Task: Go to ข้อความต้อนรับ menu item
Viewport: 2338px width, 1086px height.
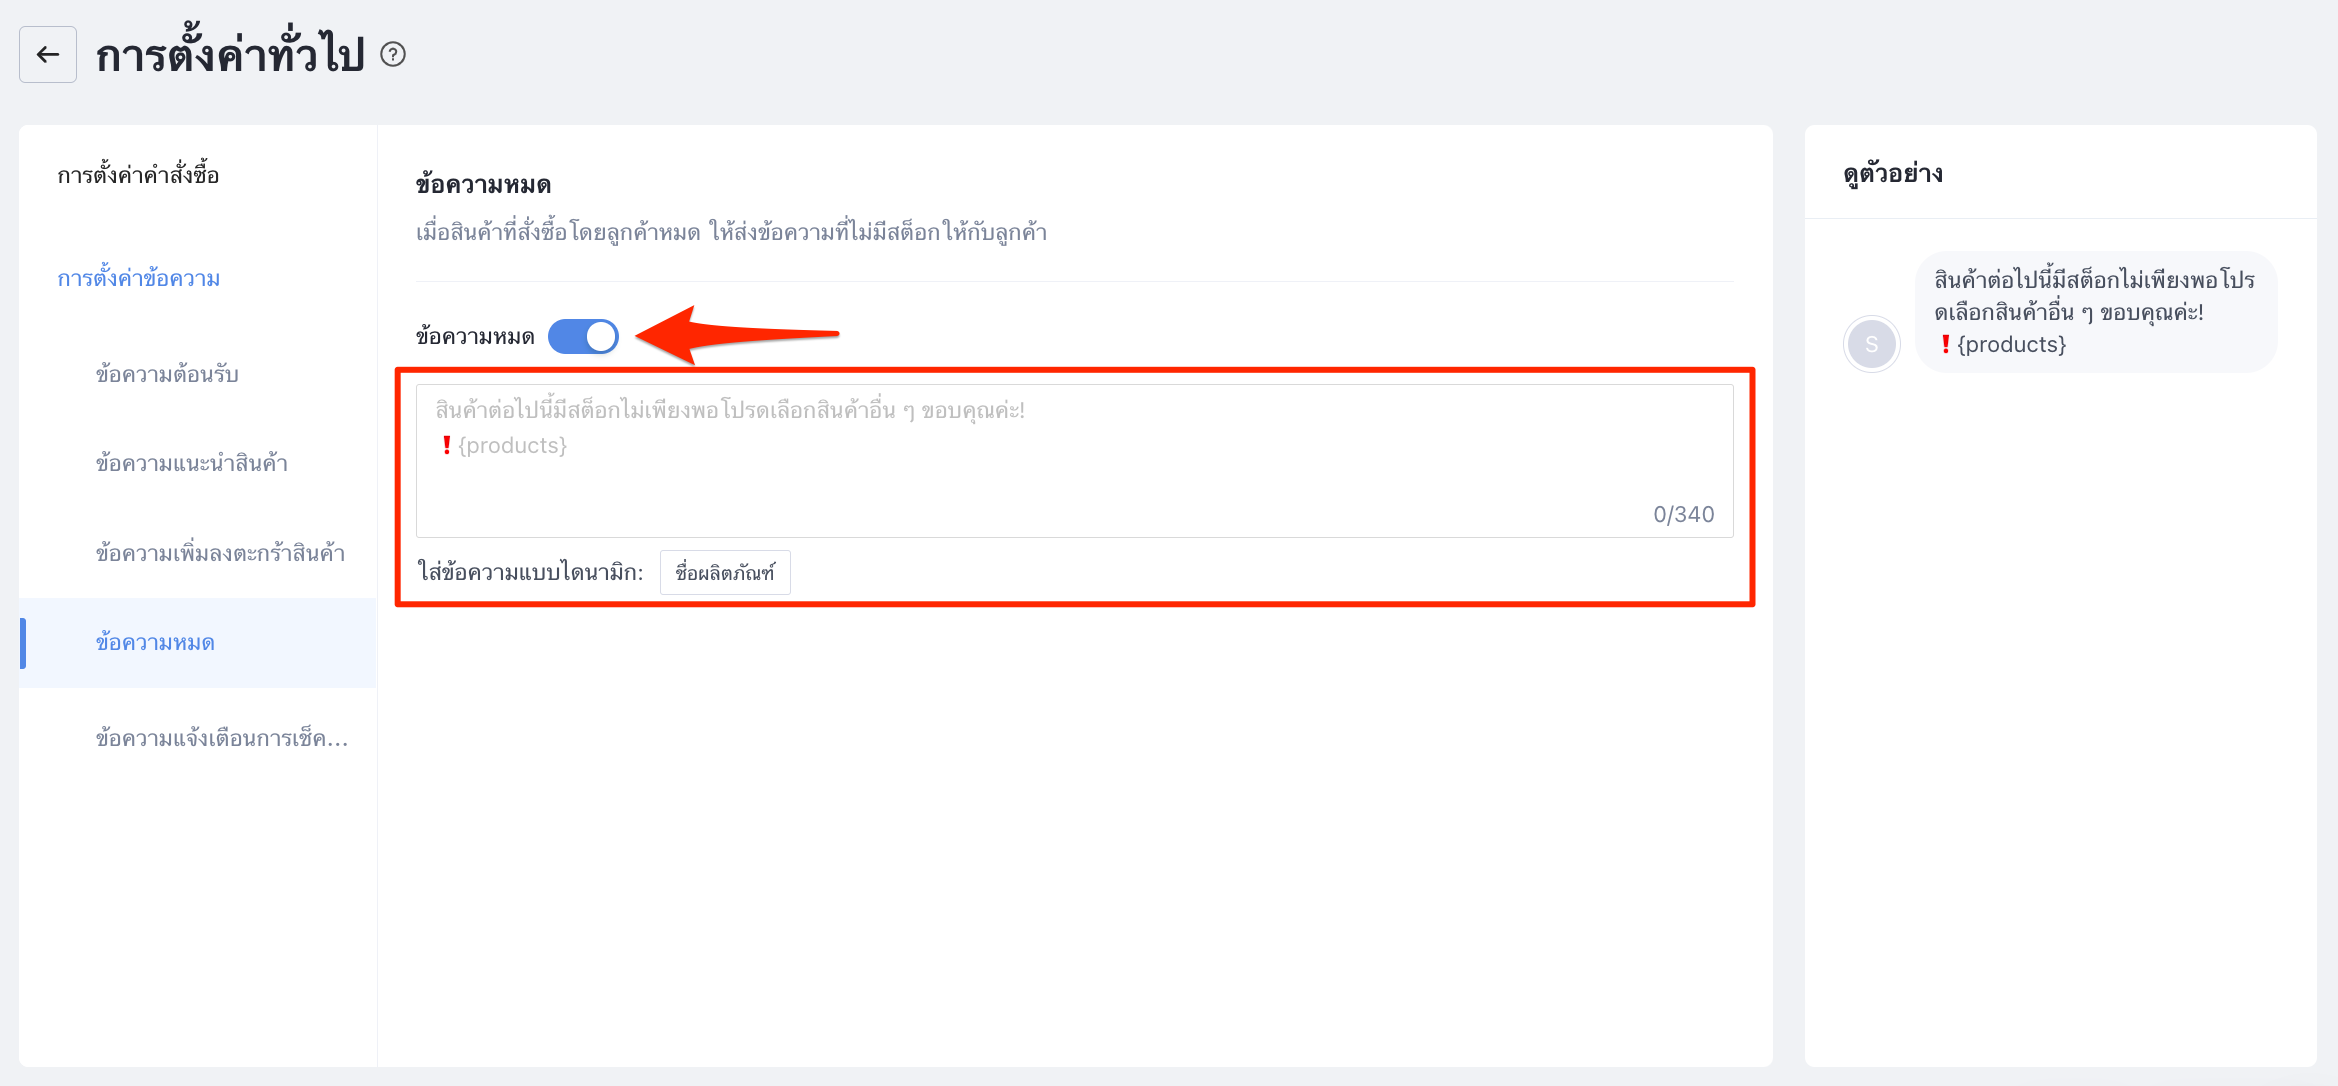Action: coord(167,374)
